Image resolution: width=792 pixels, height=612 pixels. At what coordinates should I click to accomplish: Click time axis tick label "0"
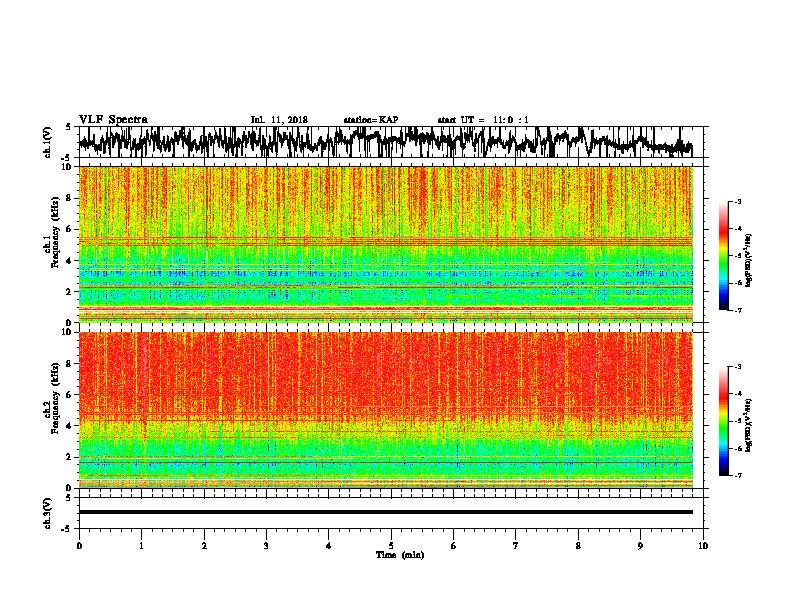79,546
